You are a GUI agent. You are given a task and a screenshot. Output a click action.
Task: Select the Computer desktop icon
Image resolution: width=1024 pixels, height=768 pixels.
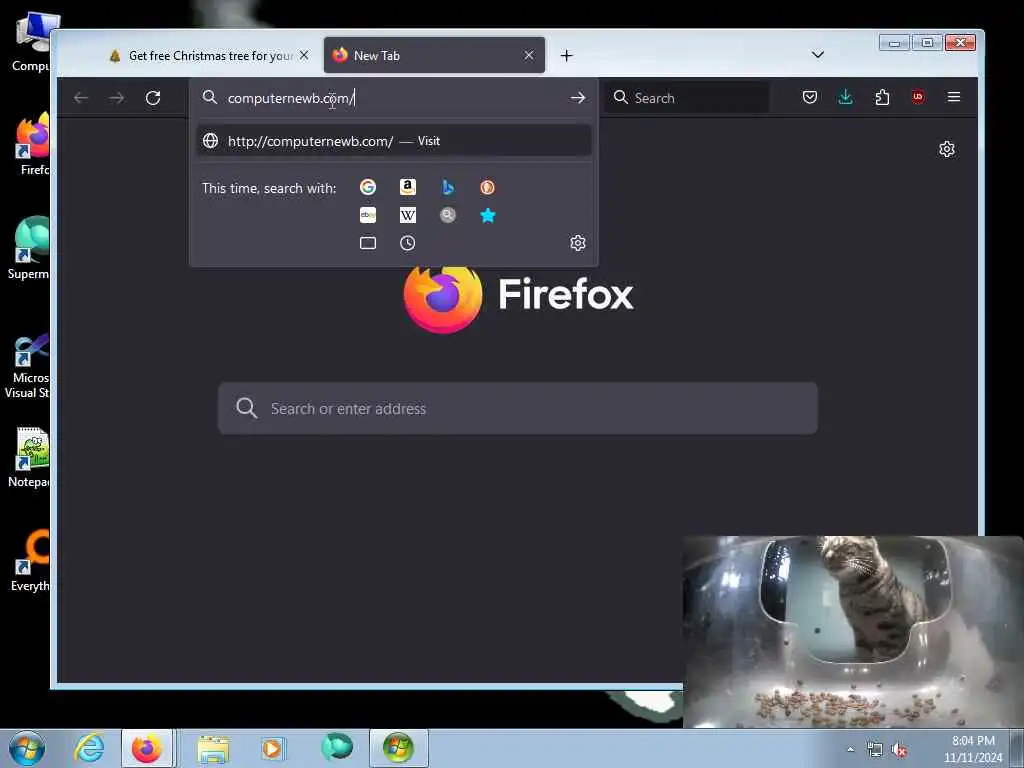pos(31,42)
